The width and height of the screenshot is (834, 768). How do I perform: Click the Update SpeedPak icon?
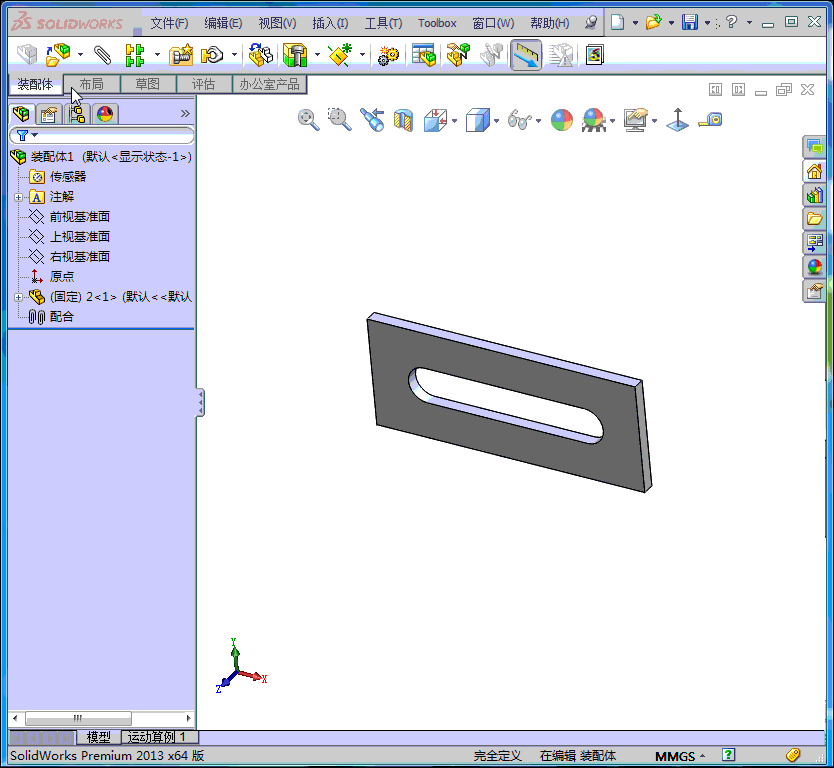click(x=561, y=55)
